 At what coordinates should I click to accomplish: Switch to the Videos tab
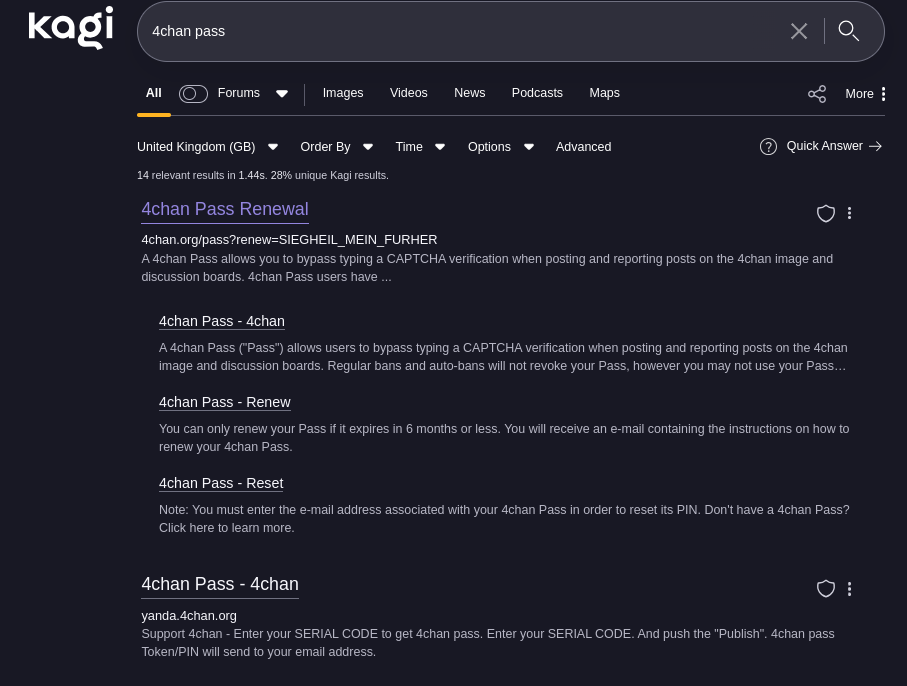click(x=408, y=93)
